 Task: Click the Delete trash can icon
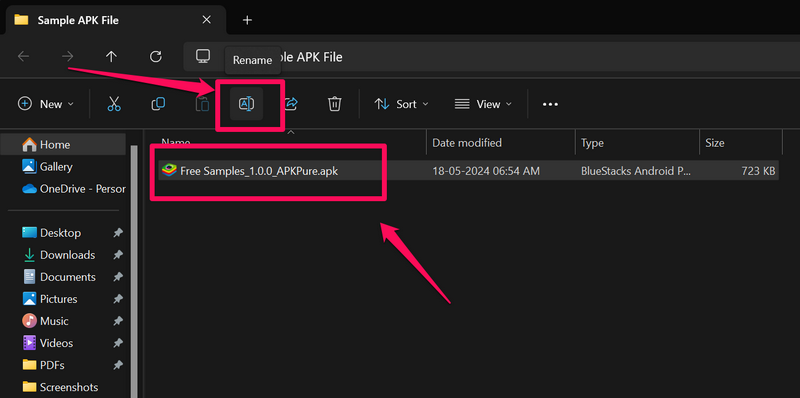coord(334,104)
